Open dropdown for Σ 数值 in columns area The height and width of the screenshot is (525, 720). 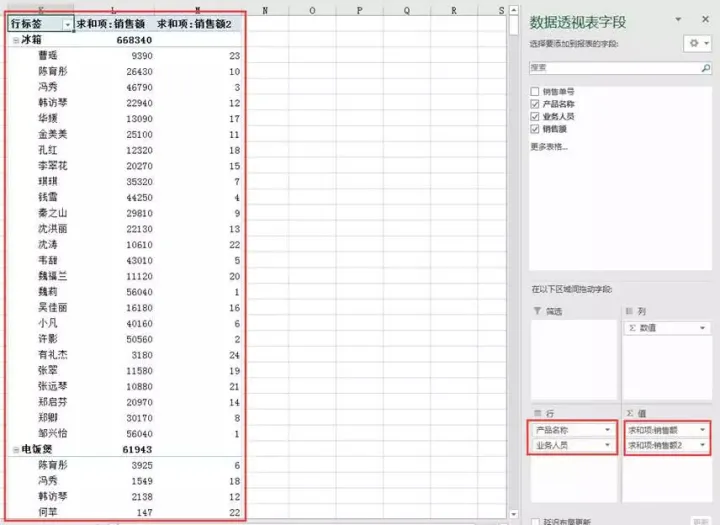(702, 328)
